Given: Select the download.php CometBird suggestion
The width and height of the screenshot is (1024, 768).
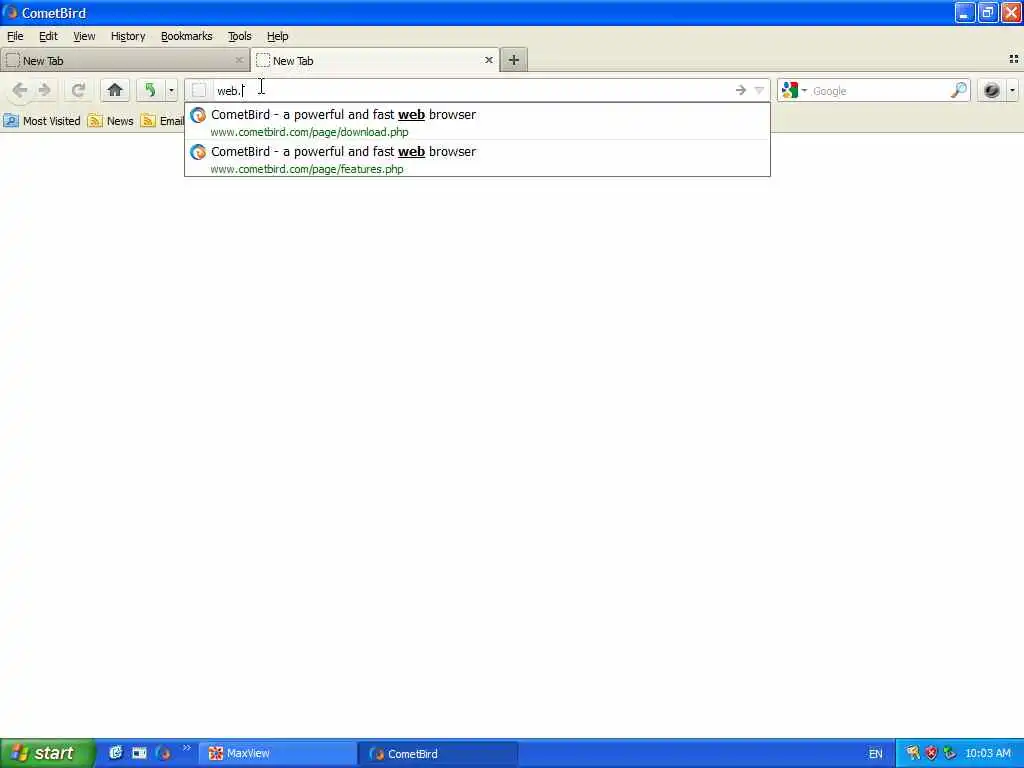Looking at the screenshot, I should [477, 122].
